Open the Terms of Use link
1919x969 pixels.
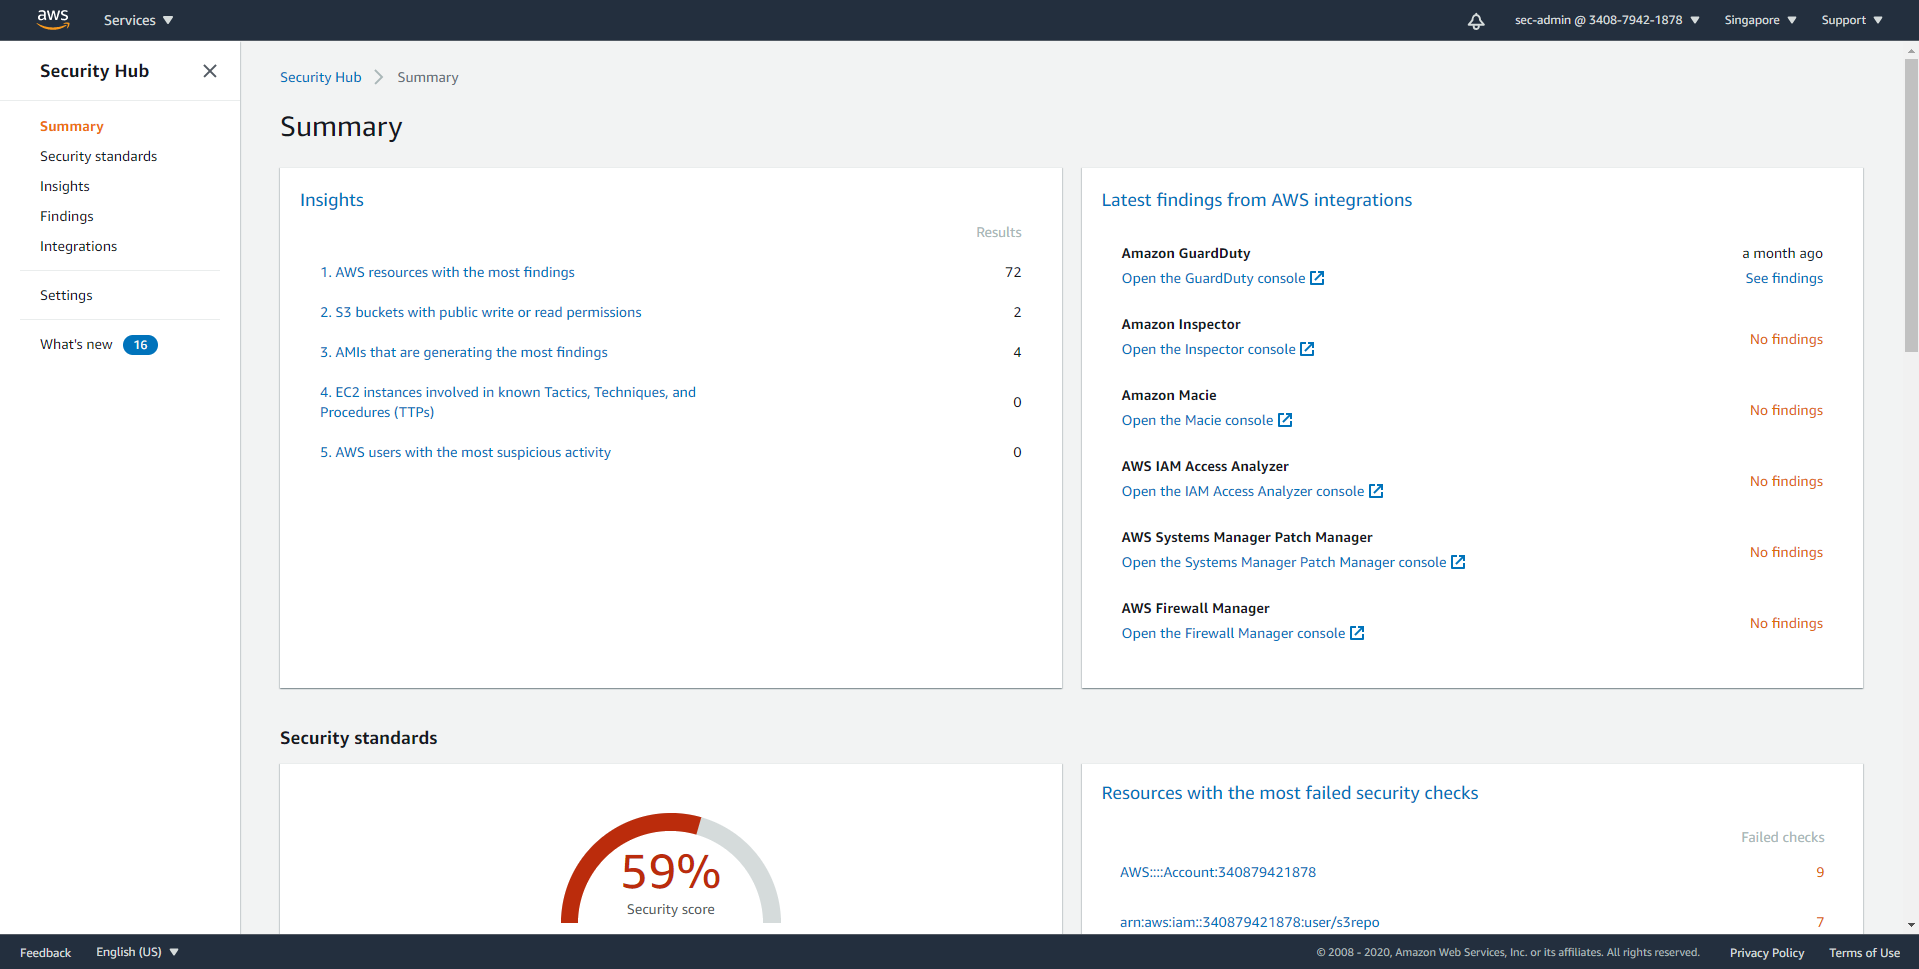pos(1864,952)
